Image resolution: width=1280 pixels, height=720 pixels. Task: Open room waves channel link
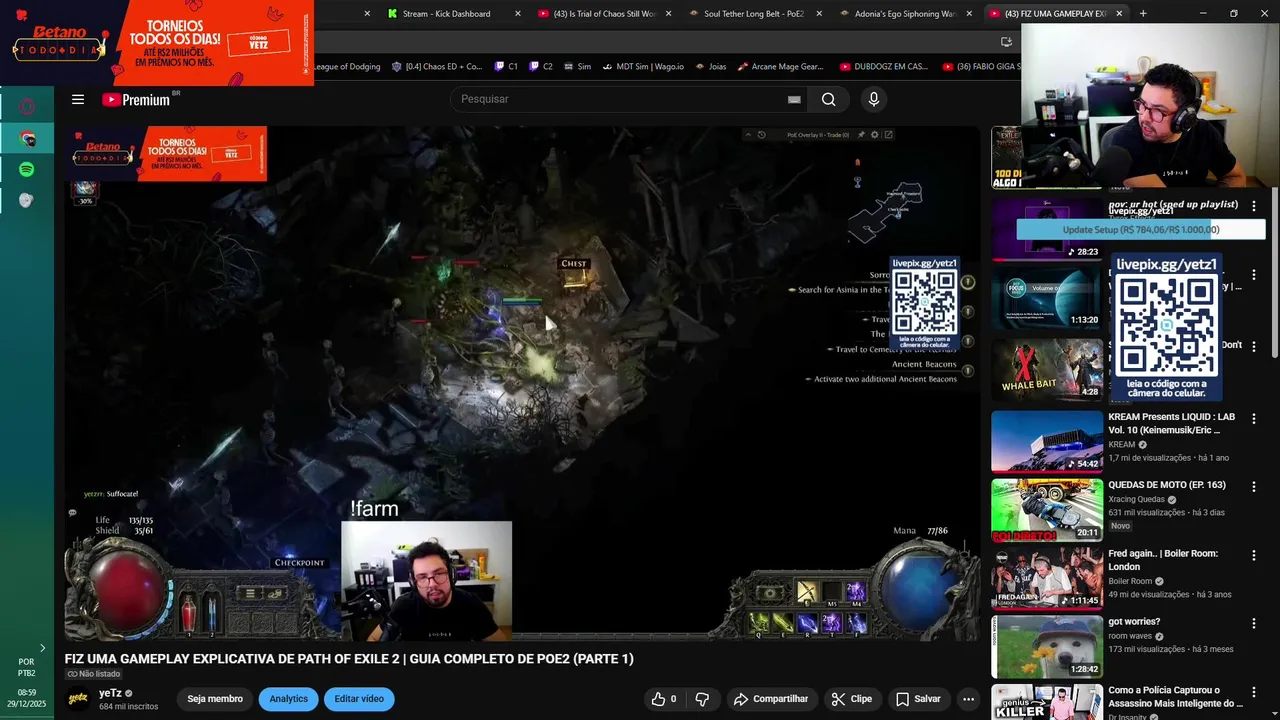(1130, 636)
